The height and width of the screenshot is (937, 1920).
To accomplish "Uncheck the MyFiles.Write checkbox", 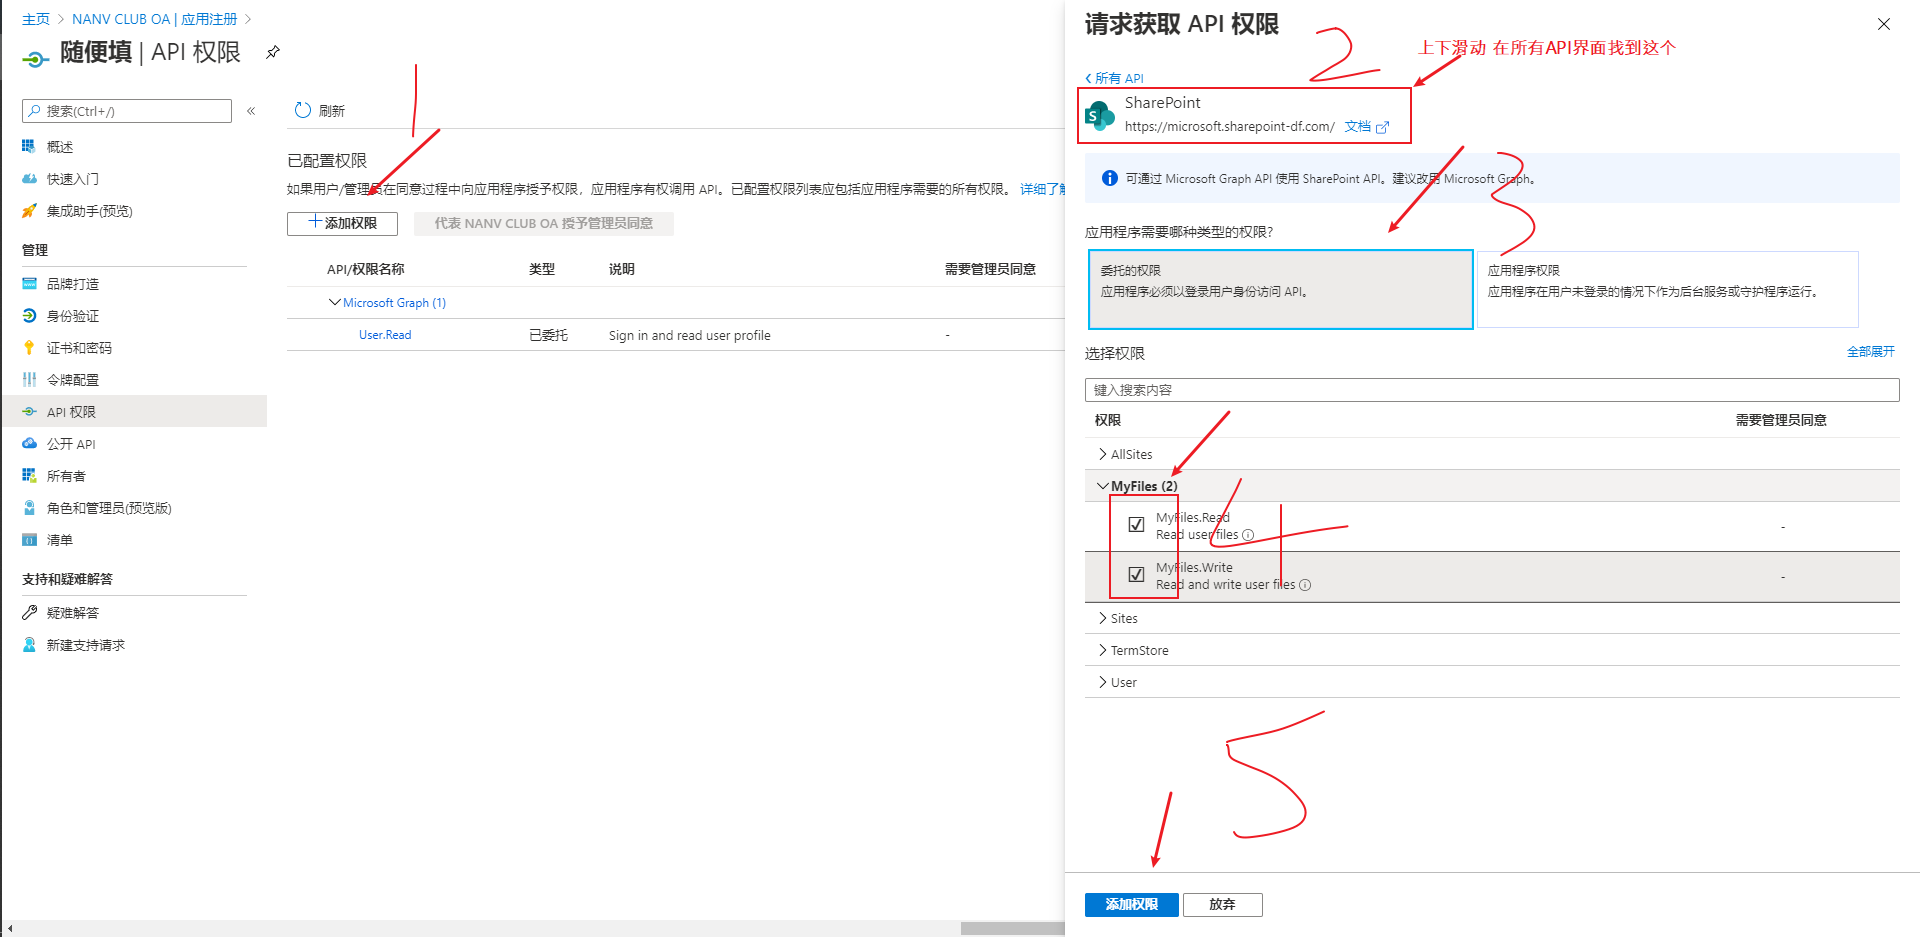I will point(1136,574).
